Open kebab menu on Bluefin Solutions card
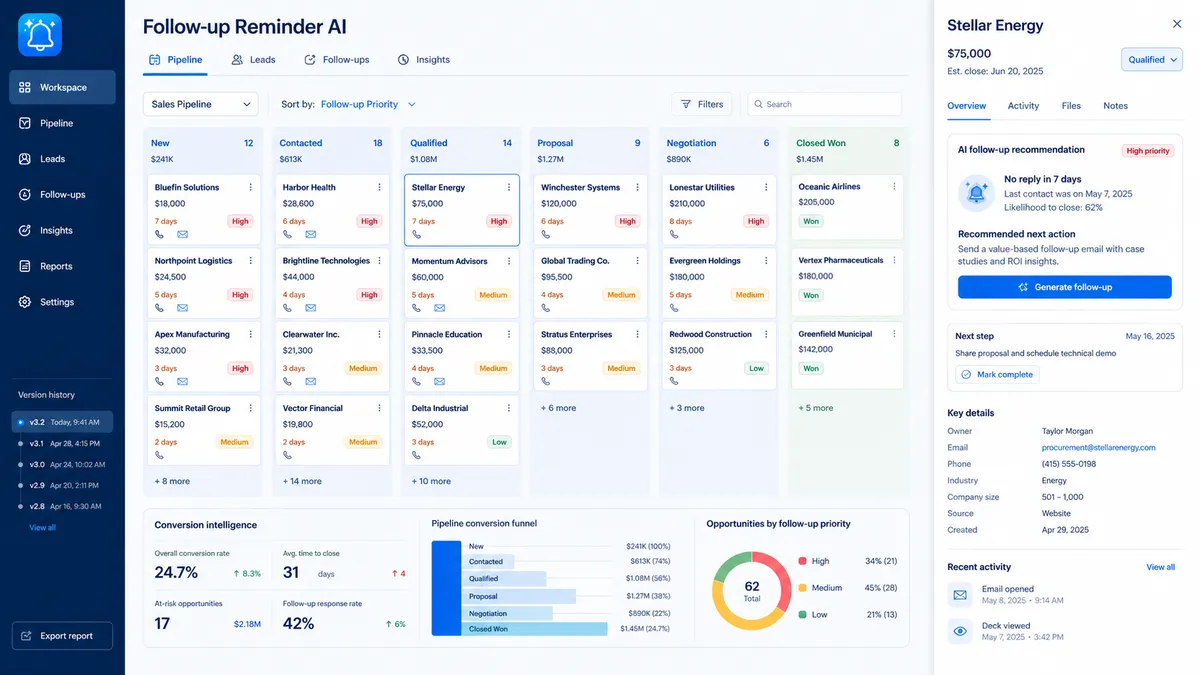Image resolution: width=1200 pixels, height=675 pixels. 250,187
